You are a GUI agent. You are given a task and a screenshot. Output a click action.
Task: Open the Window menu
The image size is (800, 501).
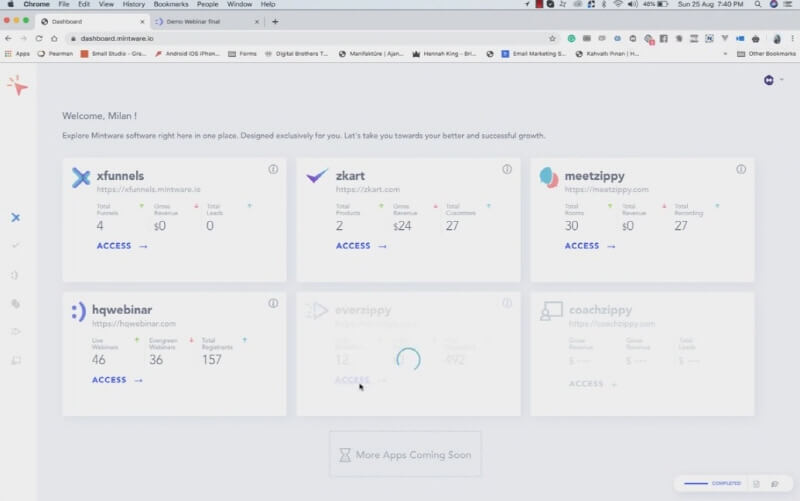239,4
